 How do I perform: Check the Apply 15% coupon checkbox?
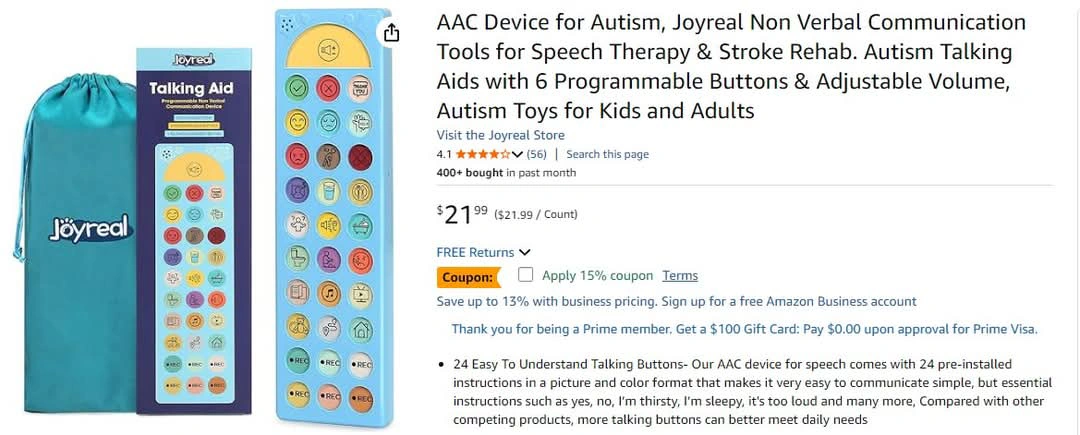point(526,275)
